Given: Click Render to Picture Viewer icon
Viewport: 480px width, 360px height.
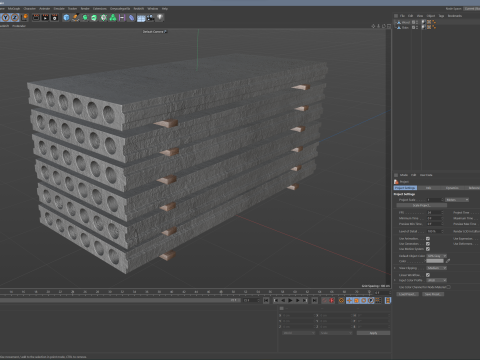Looking at the screenshot, I should tap(45, 18).
